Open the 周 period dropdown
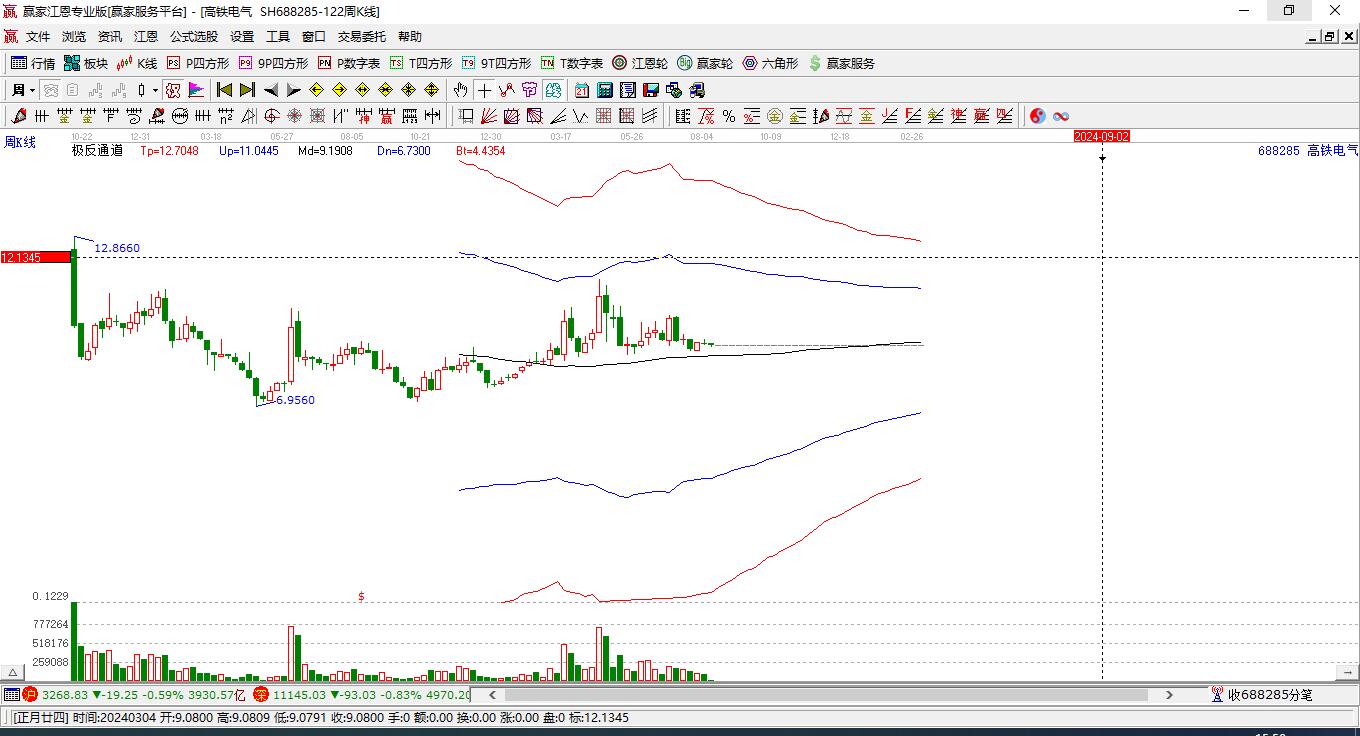 click(x=23, y=90)
